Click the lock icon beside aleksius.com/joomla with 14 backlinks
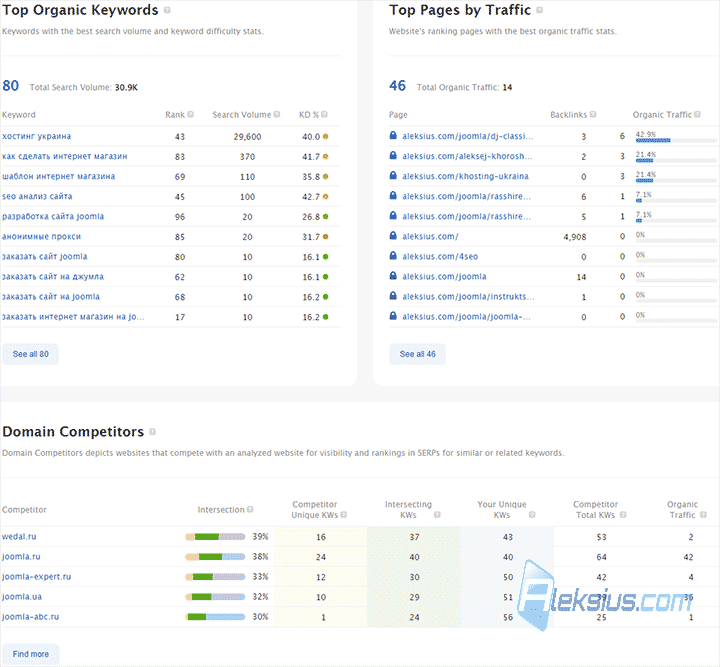 (x=393, y=275)
